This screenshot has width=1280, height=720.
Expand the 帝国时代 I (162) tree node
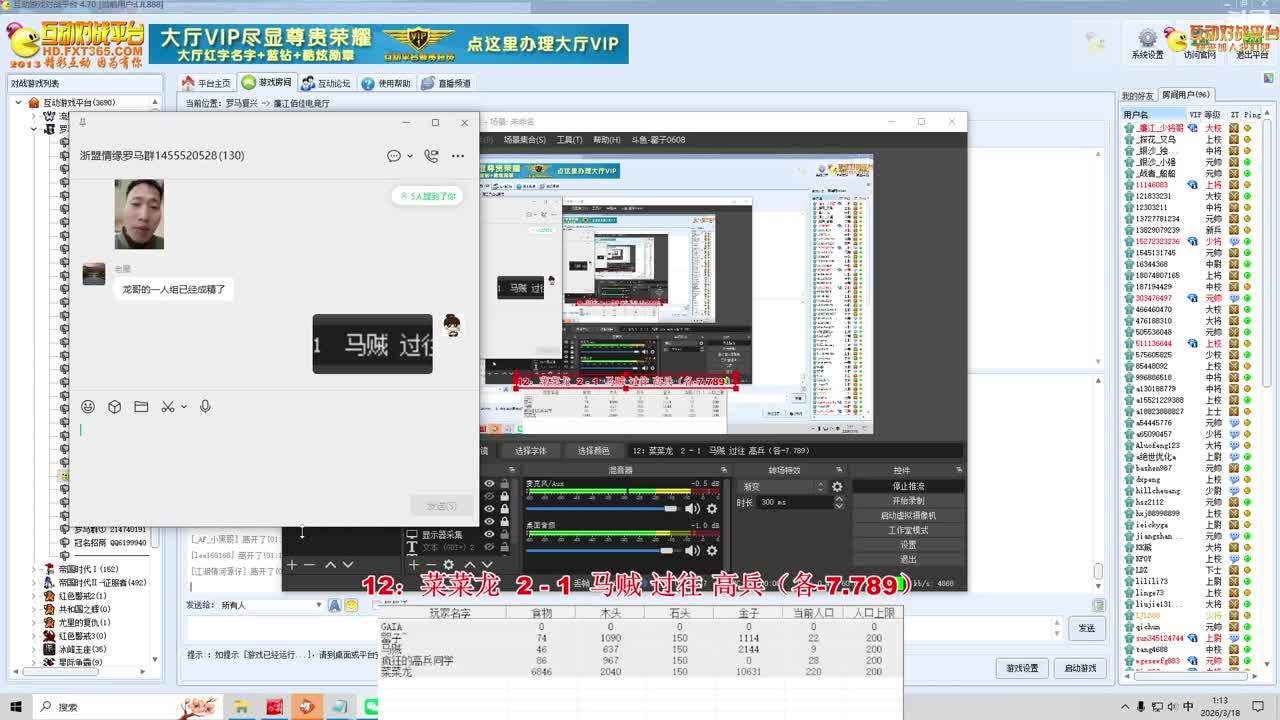[35, 569]
